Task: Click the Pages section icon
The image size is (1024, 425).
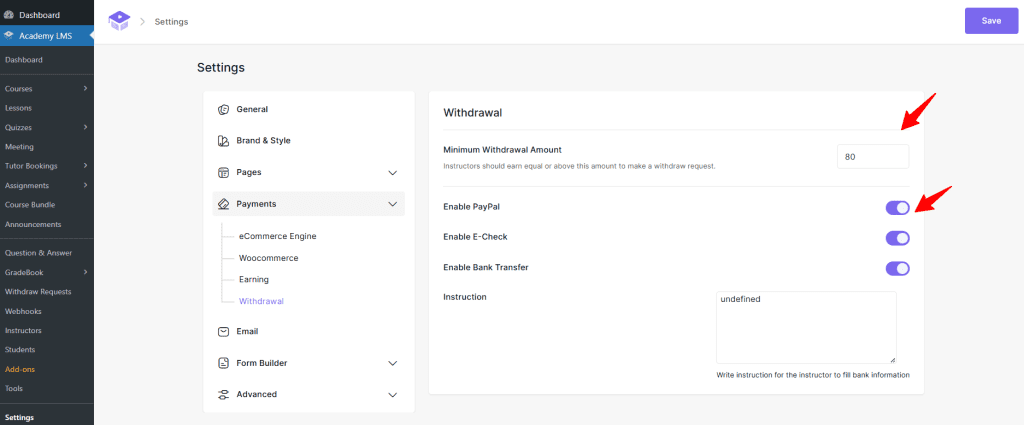Action: point(223,172)
